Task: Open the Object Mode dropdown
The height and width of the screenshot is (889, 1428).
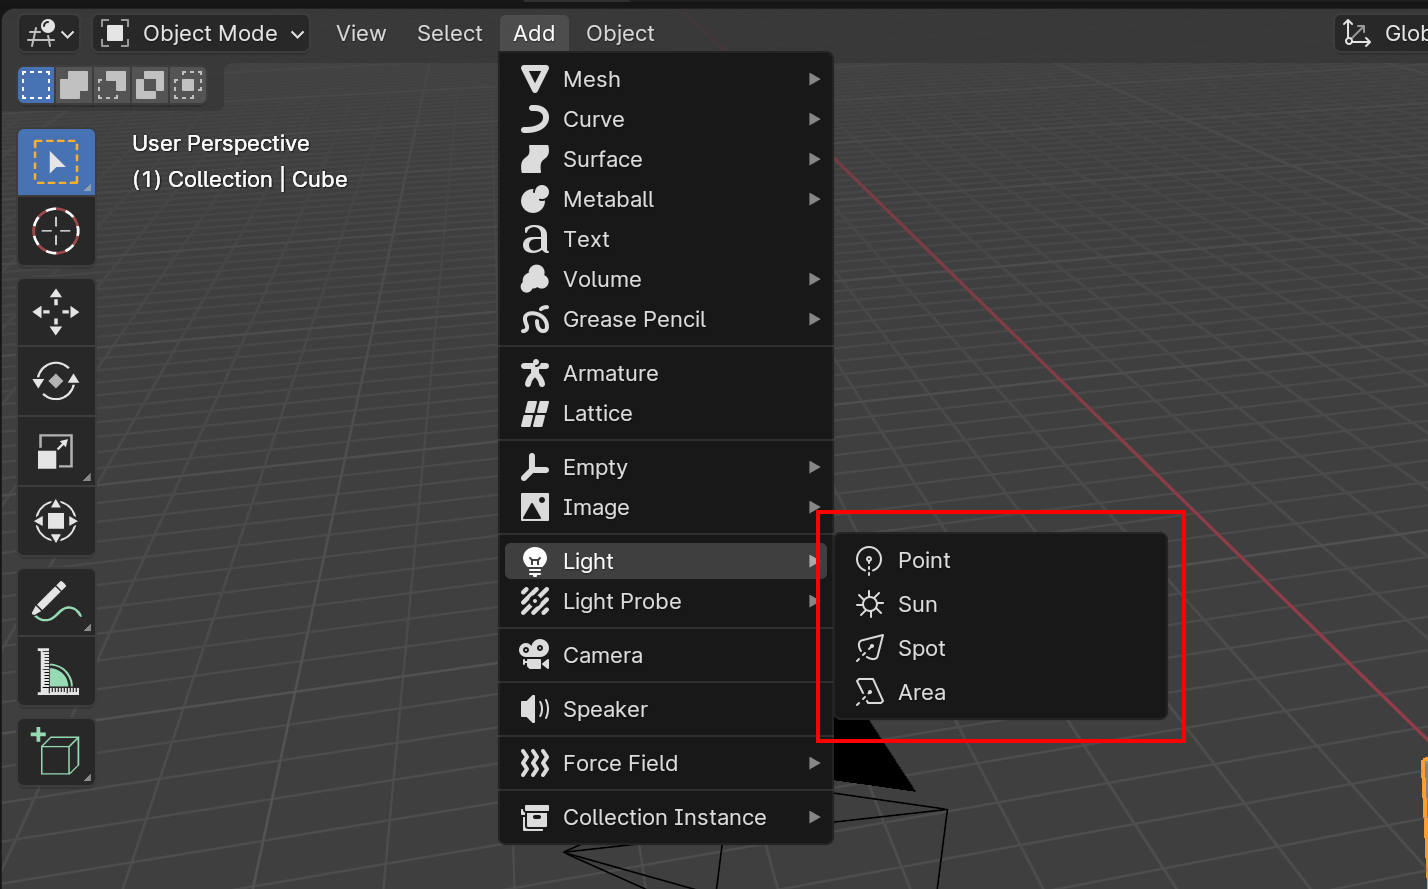Action: coord(202,34)
